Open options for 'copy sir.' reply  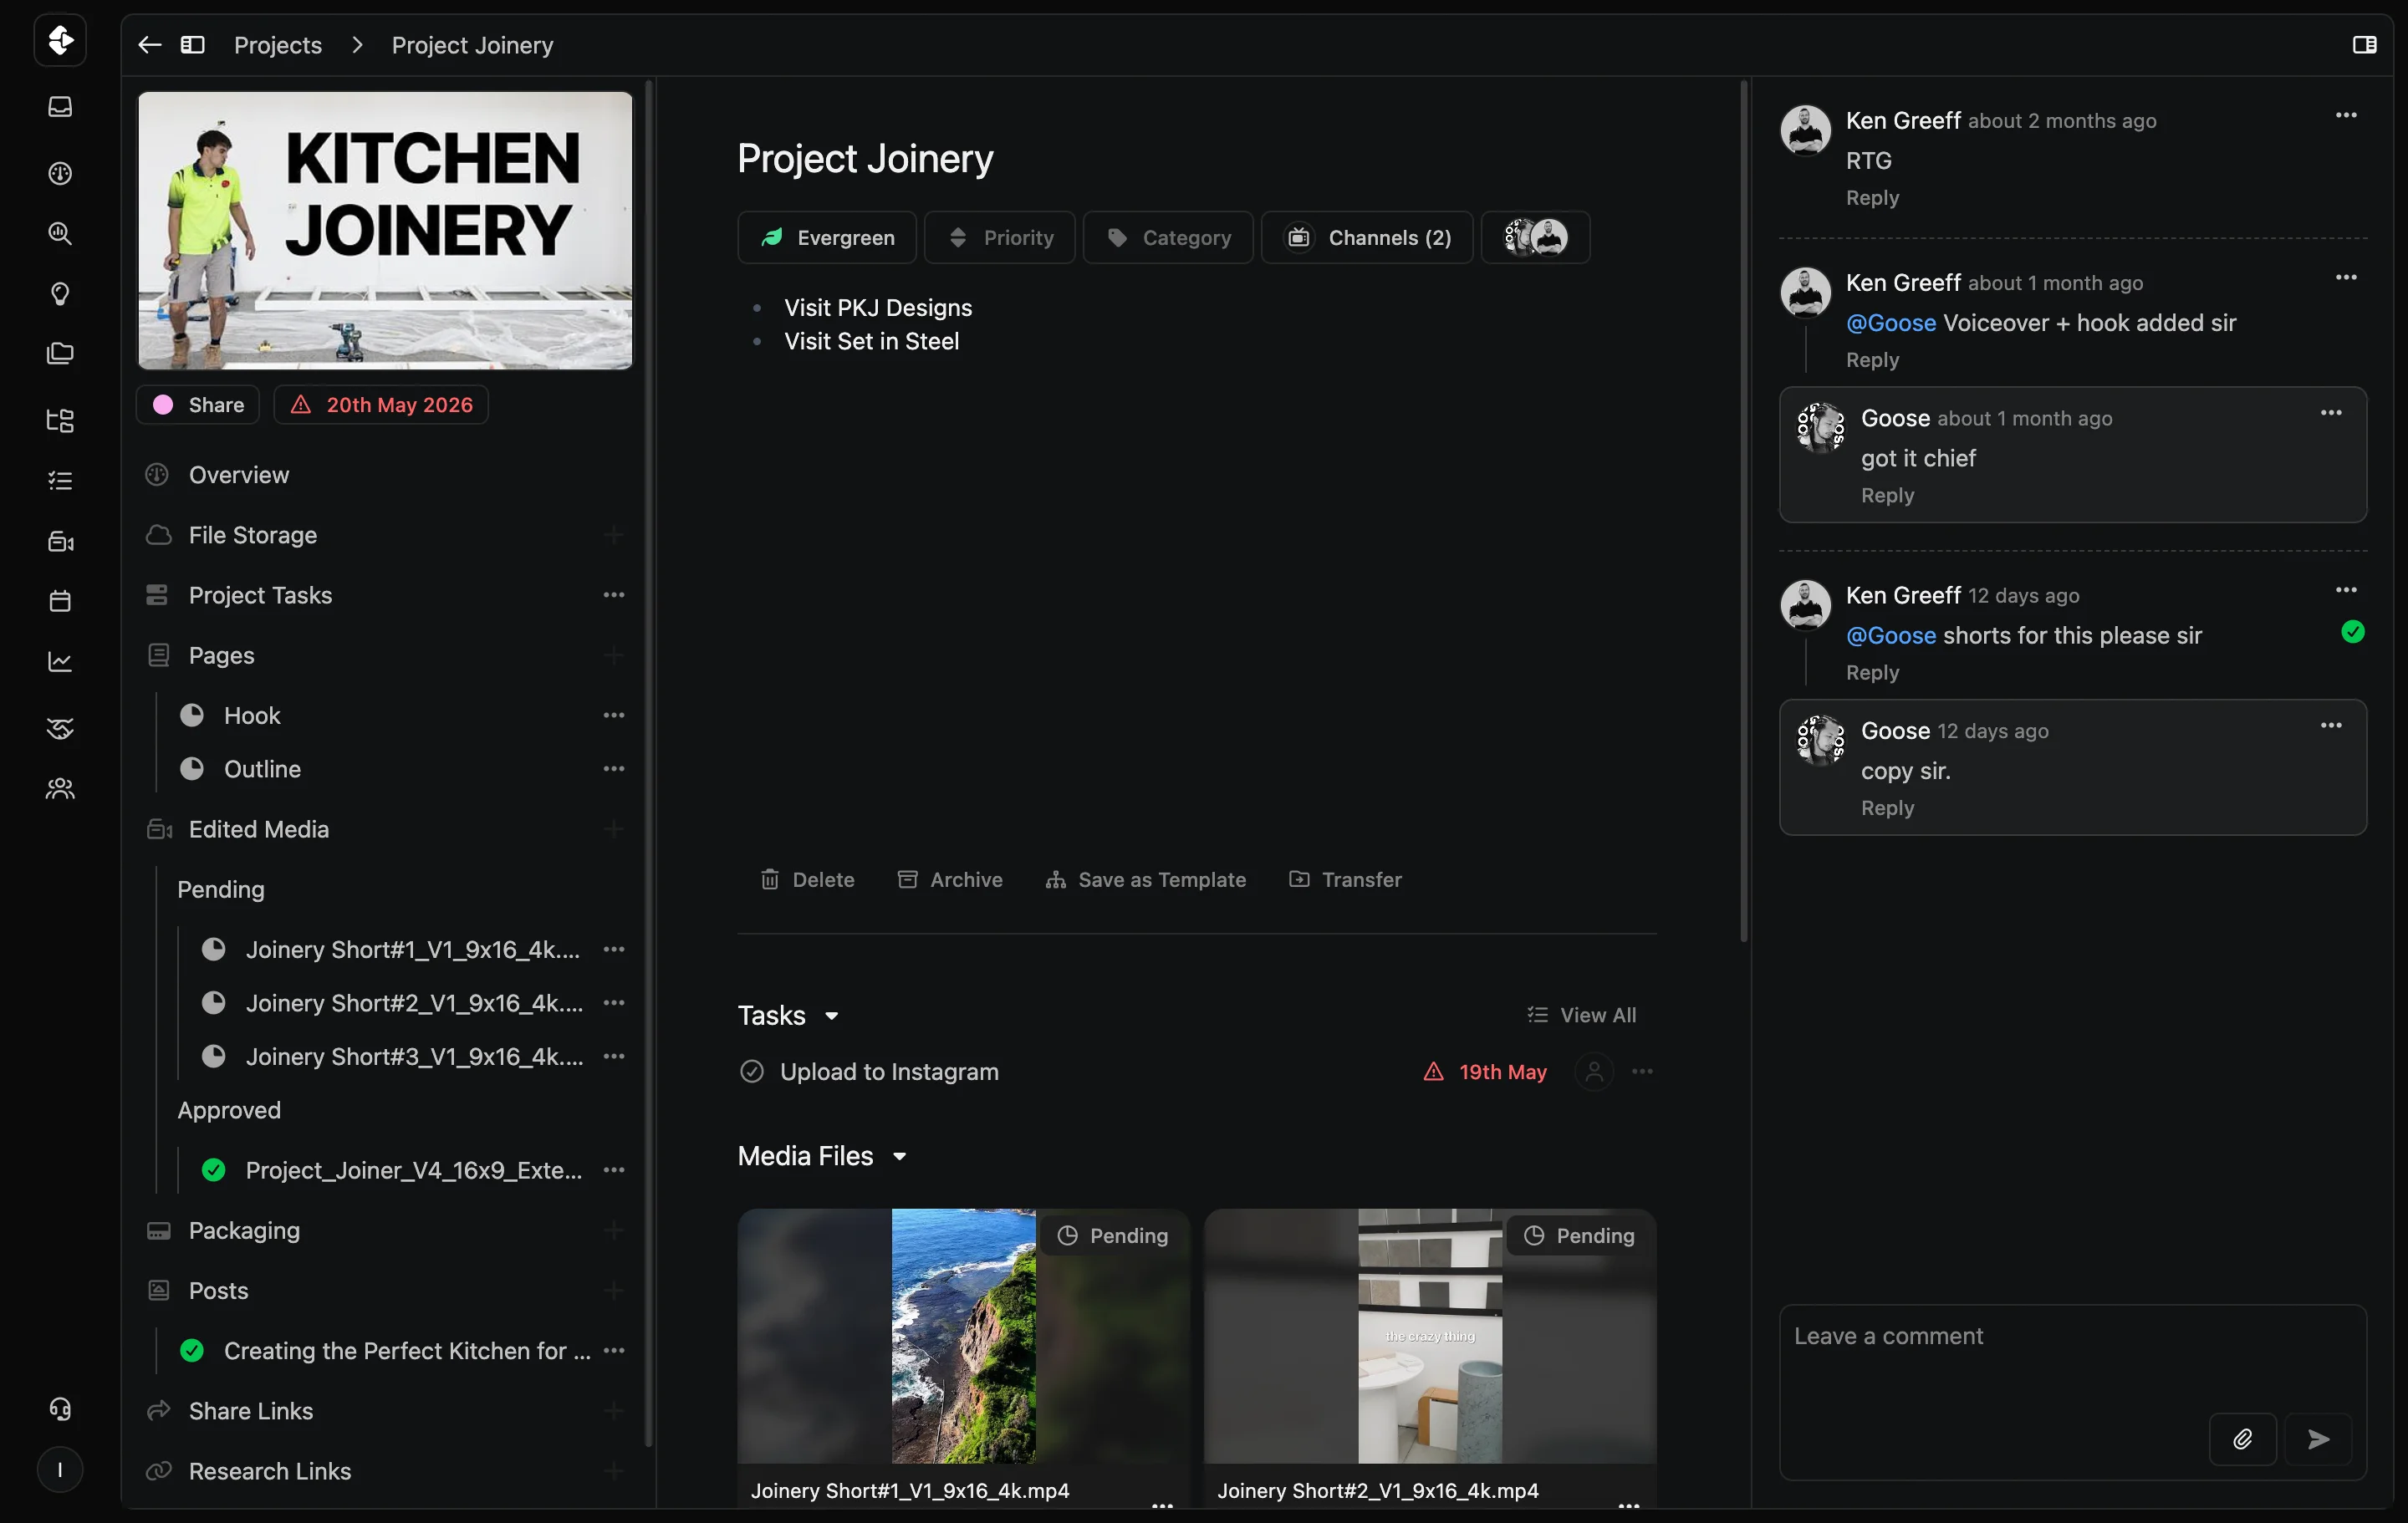pyautogui.click(x=2331, y=725)
